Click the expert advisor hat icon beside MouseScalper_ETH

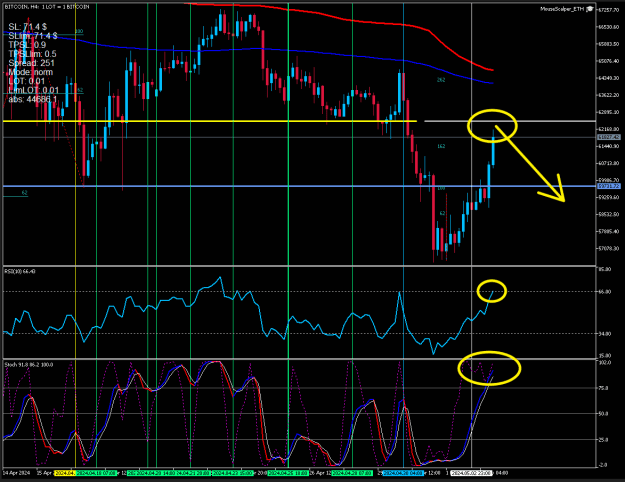[x=590, y=9]
